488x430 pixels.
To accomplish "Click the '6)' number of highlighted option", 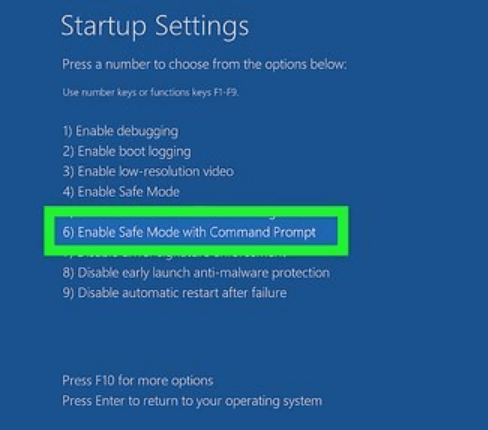I will tap(68, 232).
